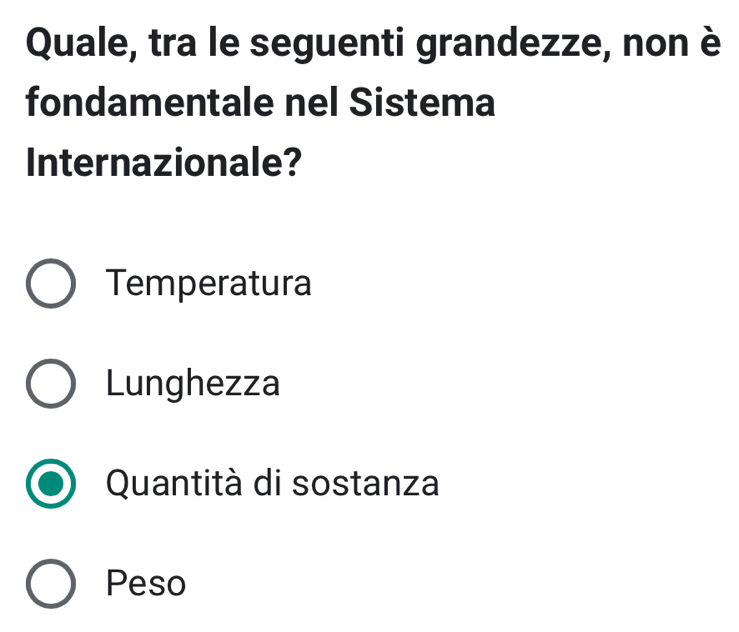Viewport: 739px width, 632px height.
Task: Click the "fondamentale nel Sistema" question line
Action: point(261,103)
